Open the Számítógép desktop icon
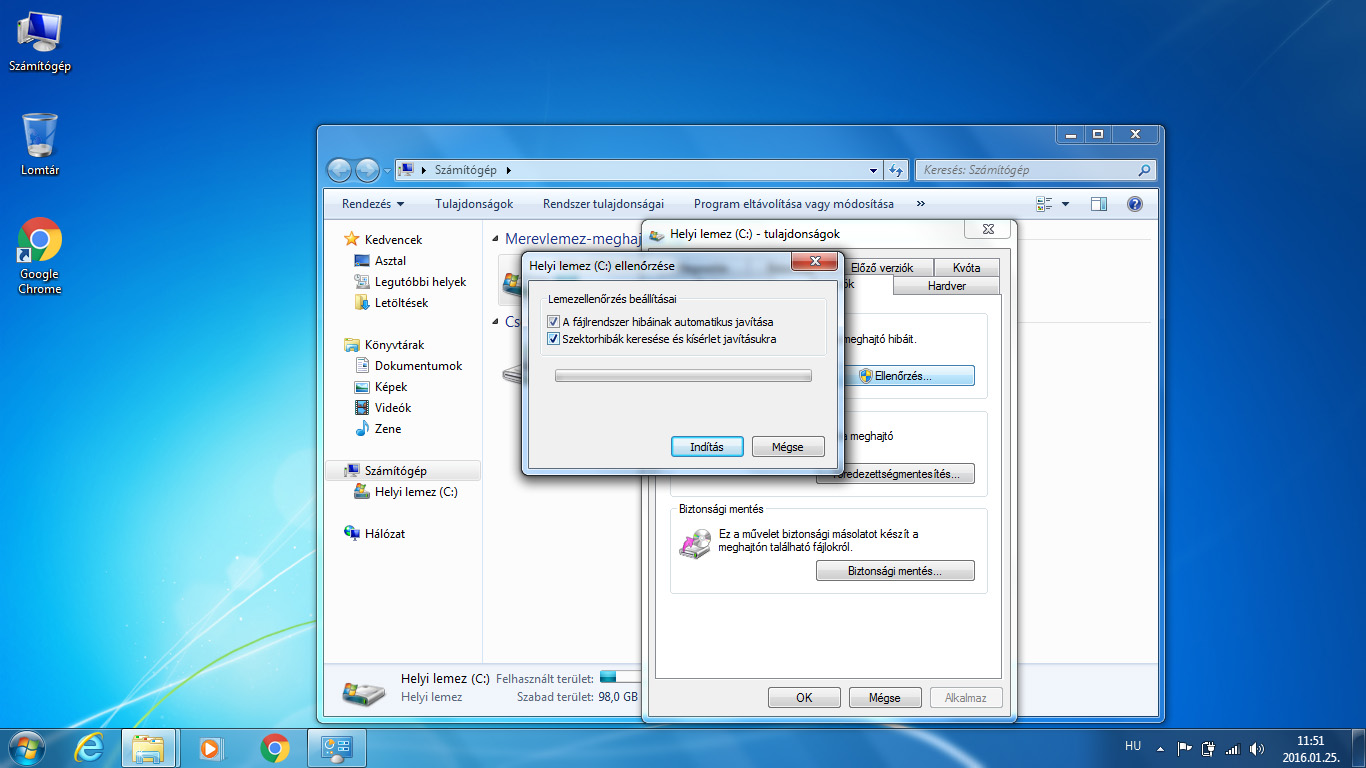 (x=40, y=34)
